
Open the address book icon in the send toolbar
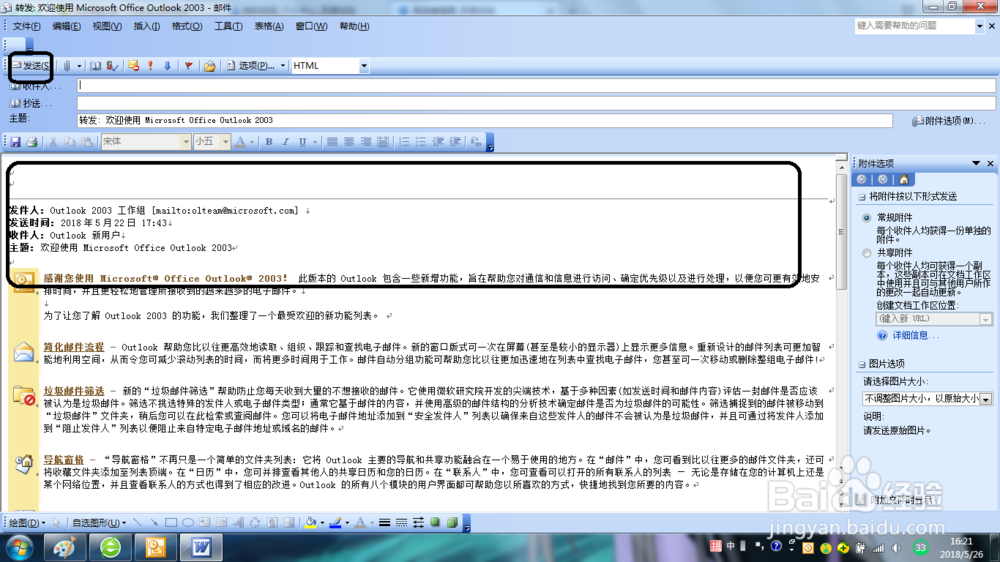pyautogui.click(x=96, y=66)
